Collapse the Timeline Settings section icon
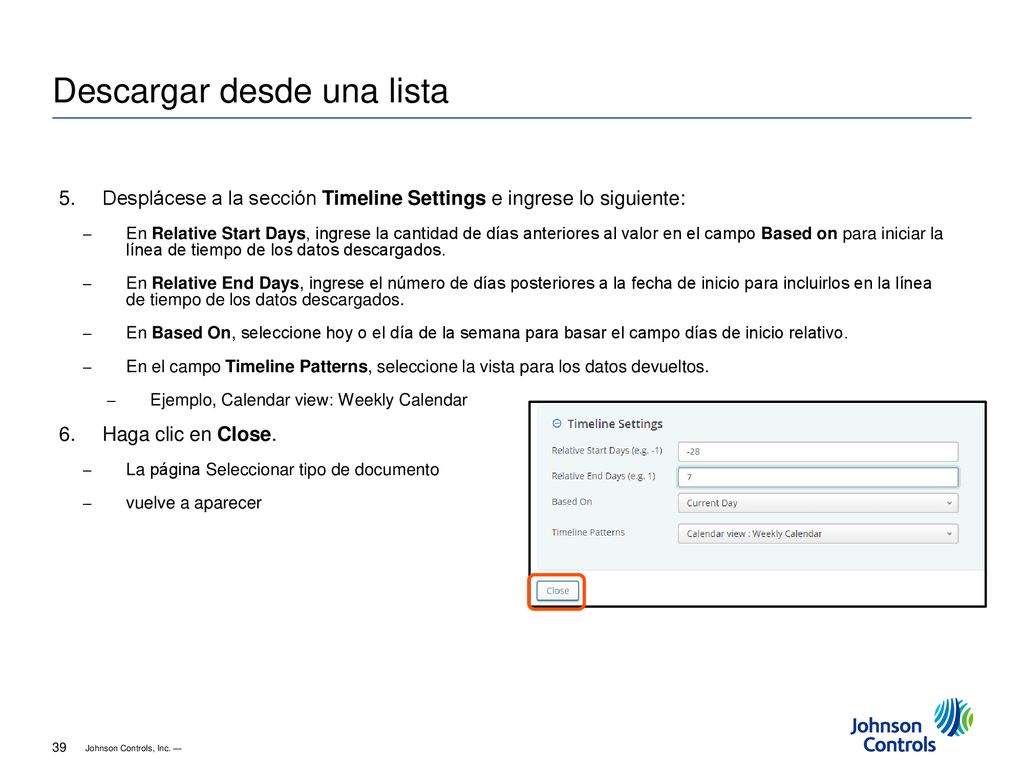Viewport: 1024px width, 768px height. (x=556, y=424)
